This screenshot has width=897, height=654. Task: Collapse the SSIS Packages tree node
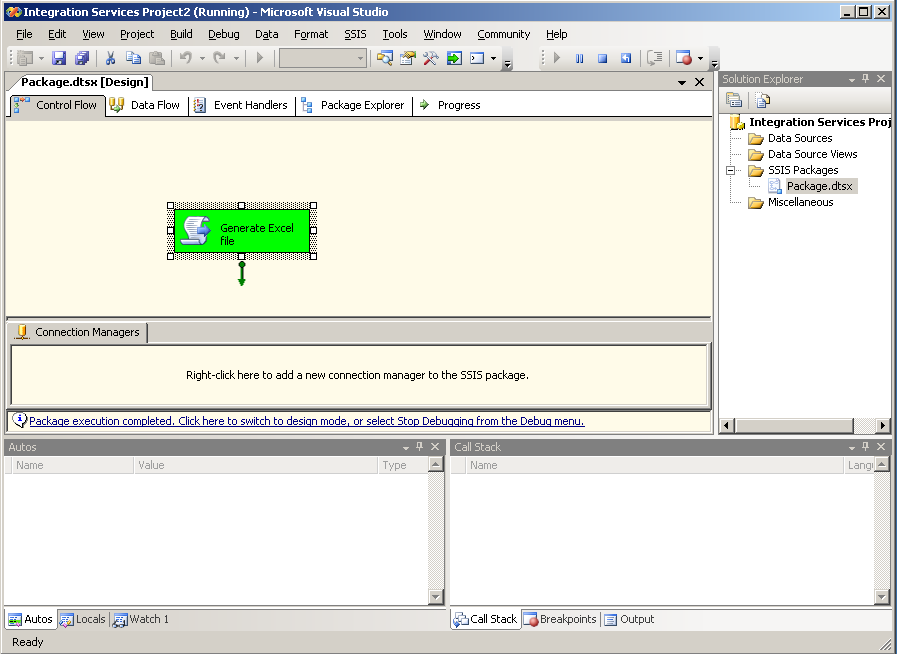731,171
